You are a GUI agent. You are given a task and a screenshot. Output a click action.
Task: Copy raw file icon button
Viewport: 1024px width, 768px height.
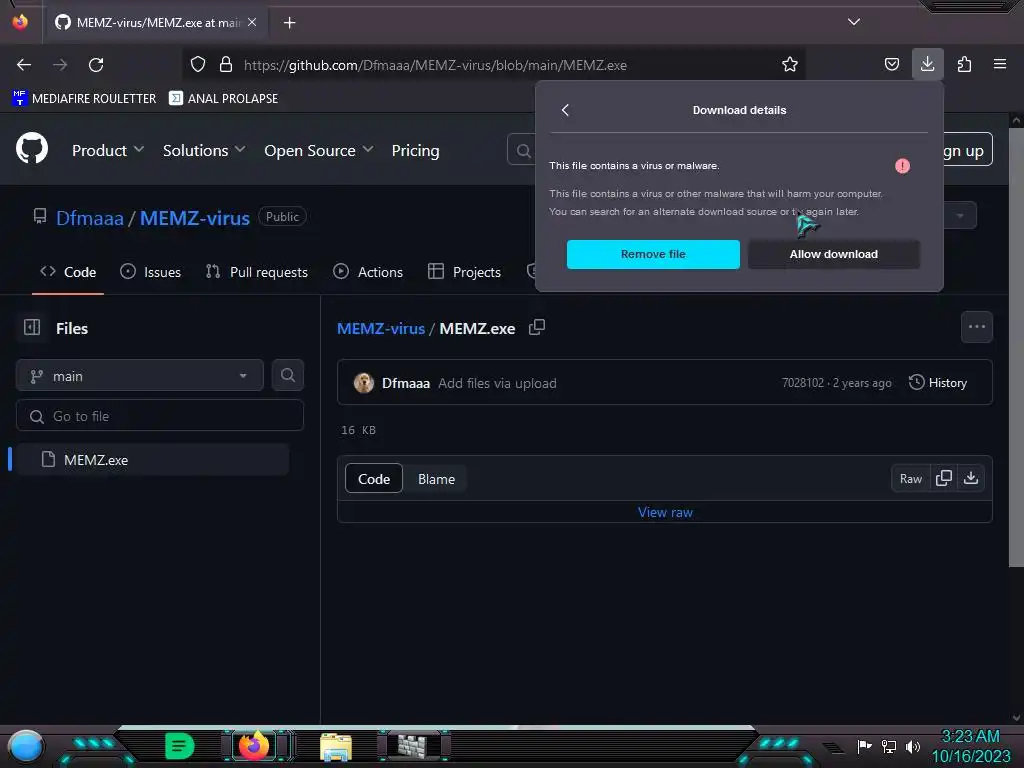[944, 479]
